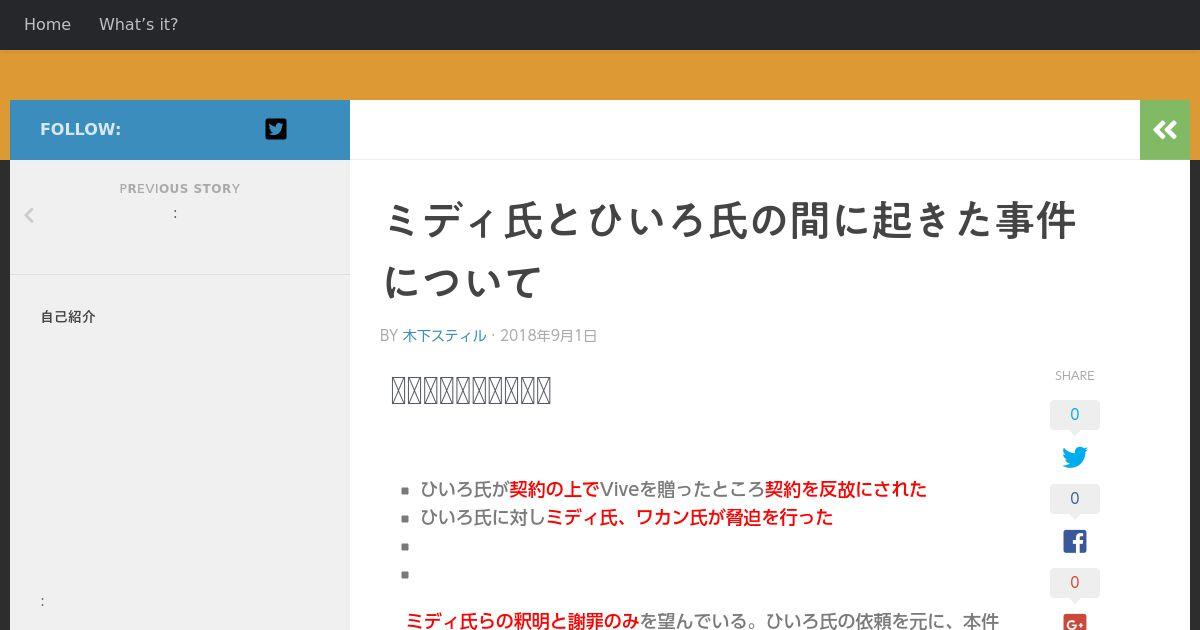Click the Twitter follow icon in sidebar
The width and height of the screenshot is (1200, 630).
[276, 129]
